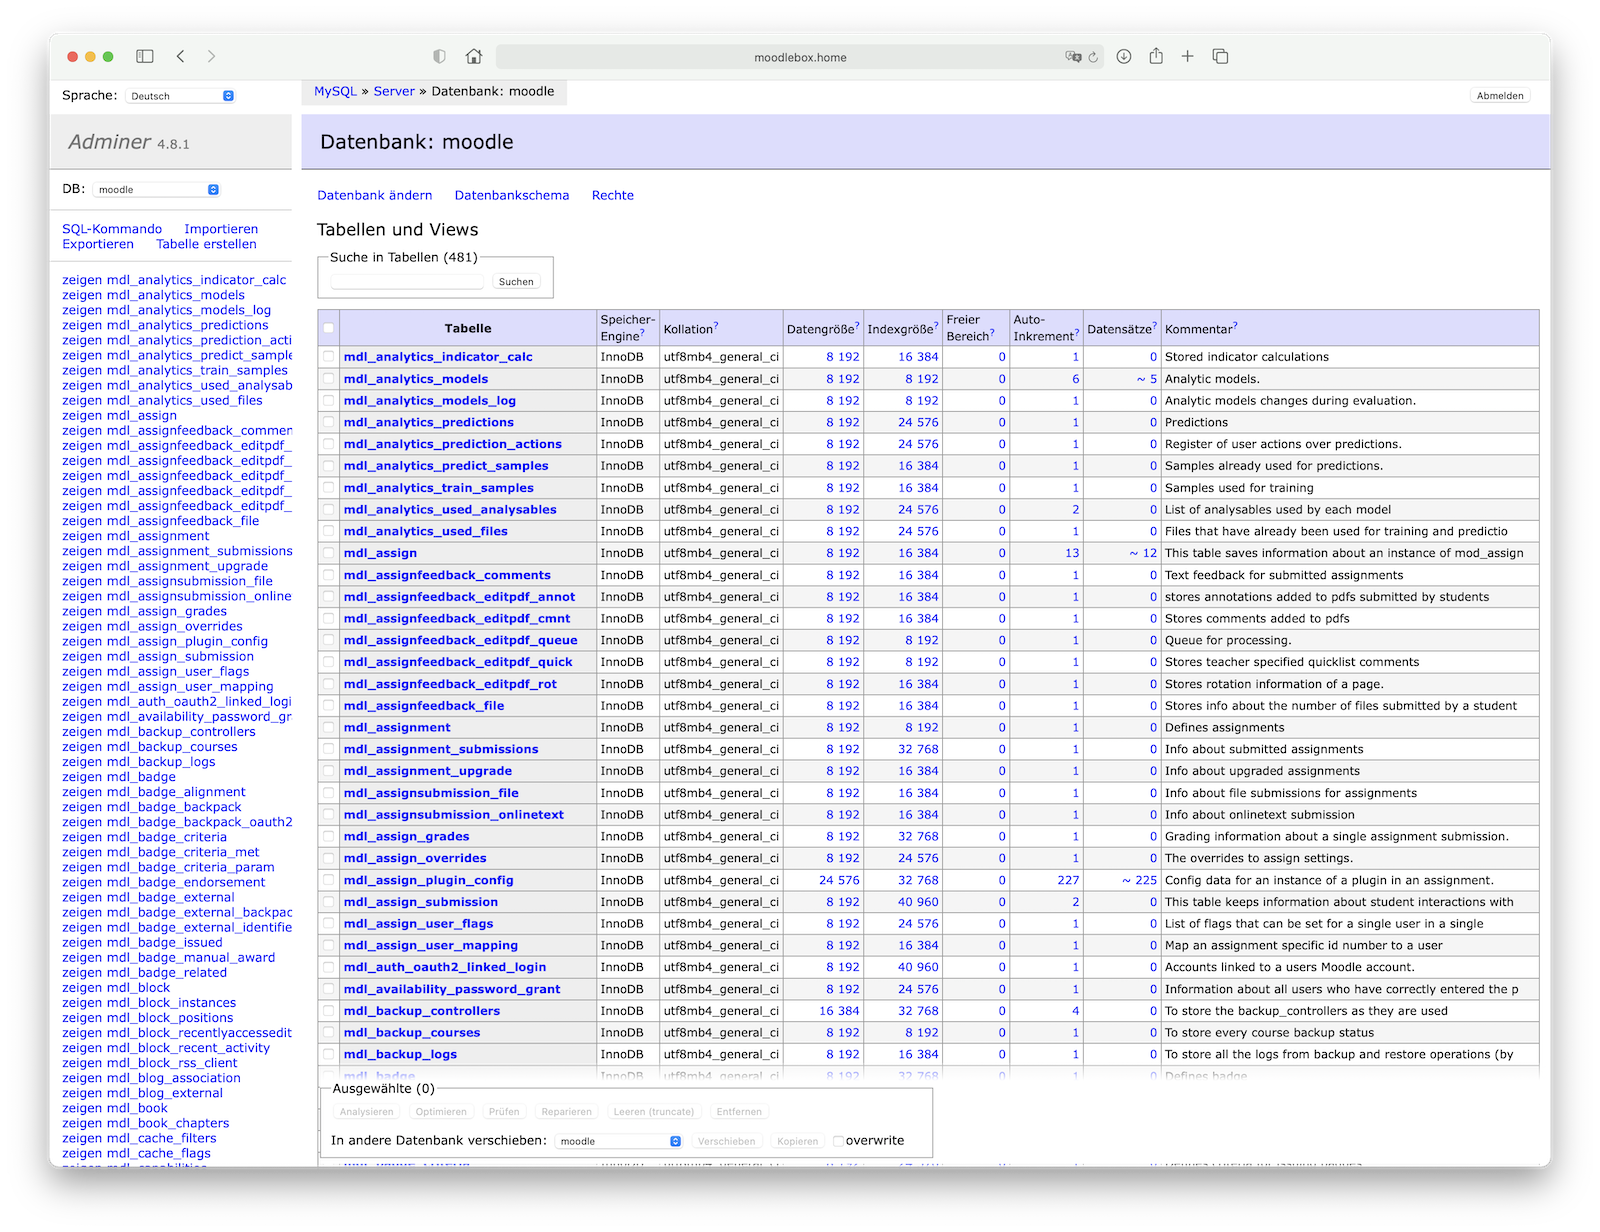Toggle the select-all tables checkbox in header
Viewport: 1600px width, 1232px height.
point(328,328)
